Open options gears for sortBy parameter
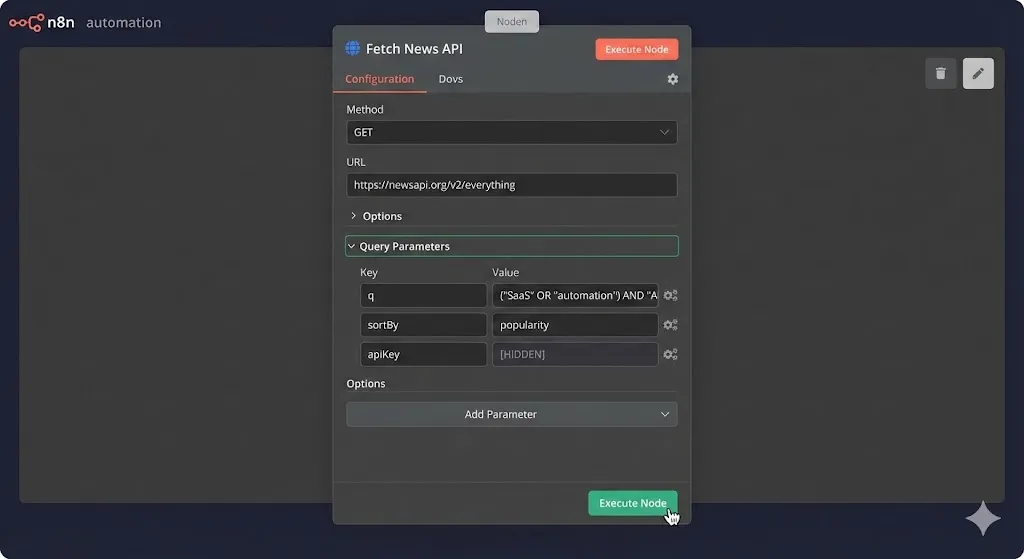The width and height of the screenshot is (1024, 559). pos(670,325)
